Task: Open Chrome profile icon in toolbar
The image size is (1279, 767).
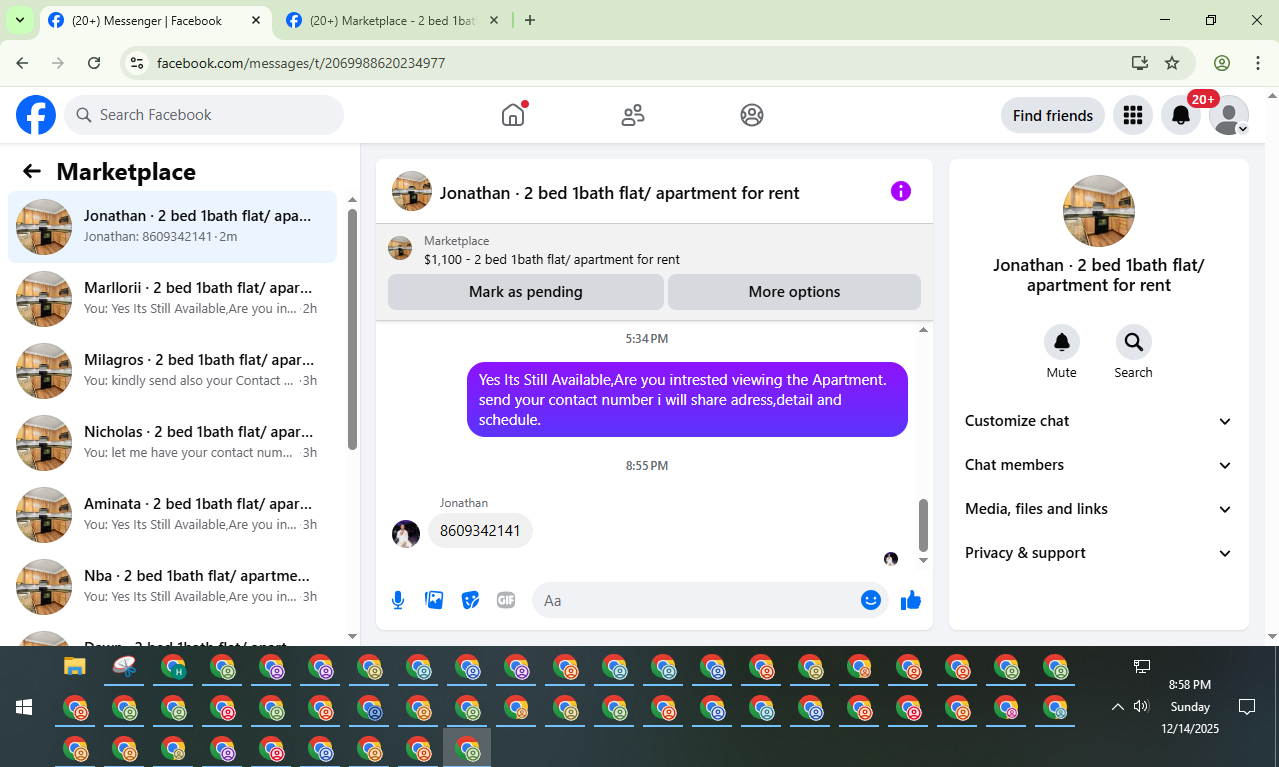Action: point(1222,63)
